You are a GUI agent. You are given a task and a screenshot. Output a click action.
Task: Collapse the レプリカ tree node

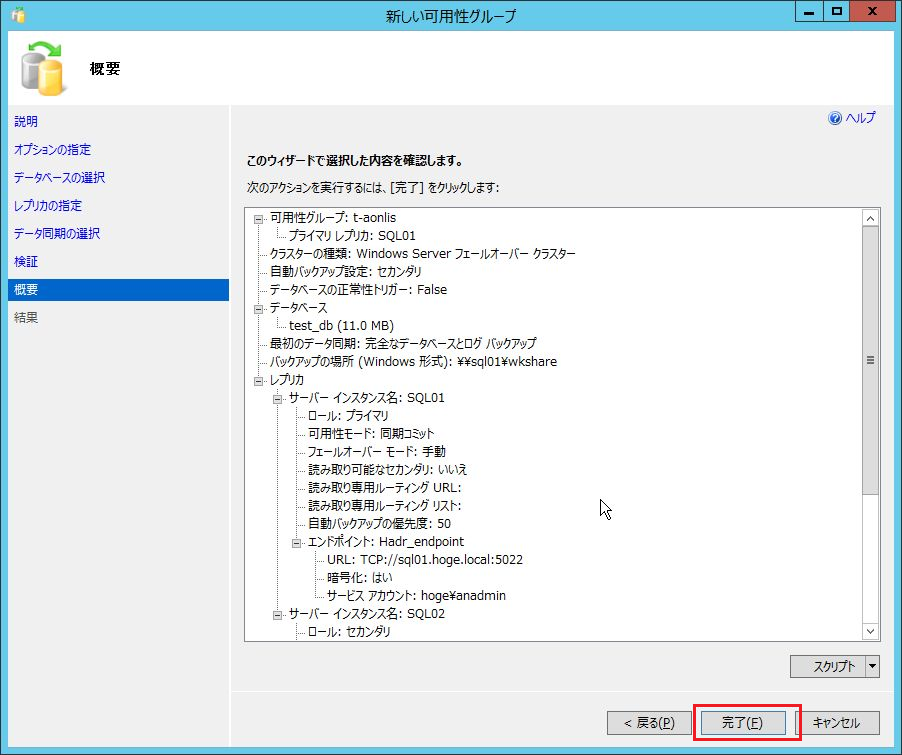[259, 380]
